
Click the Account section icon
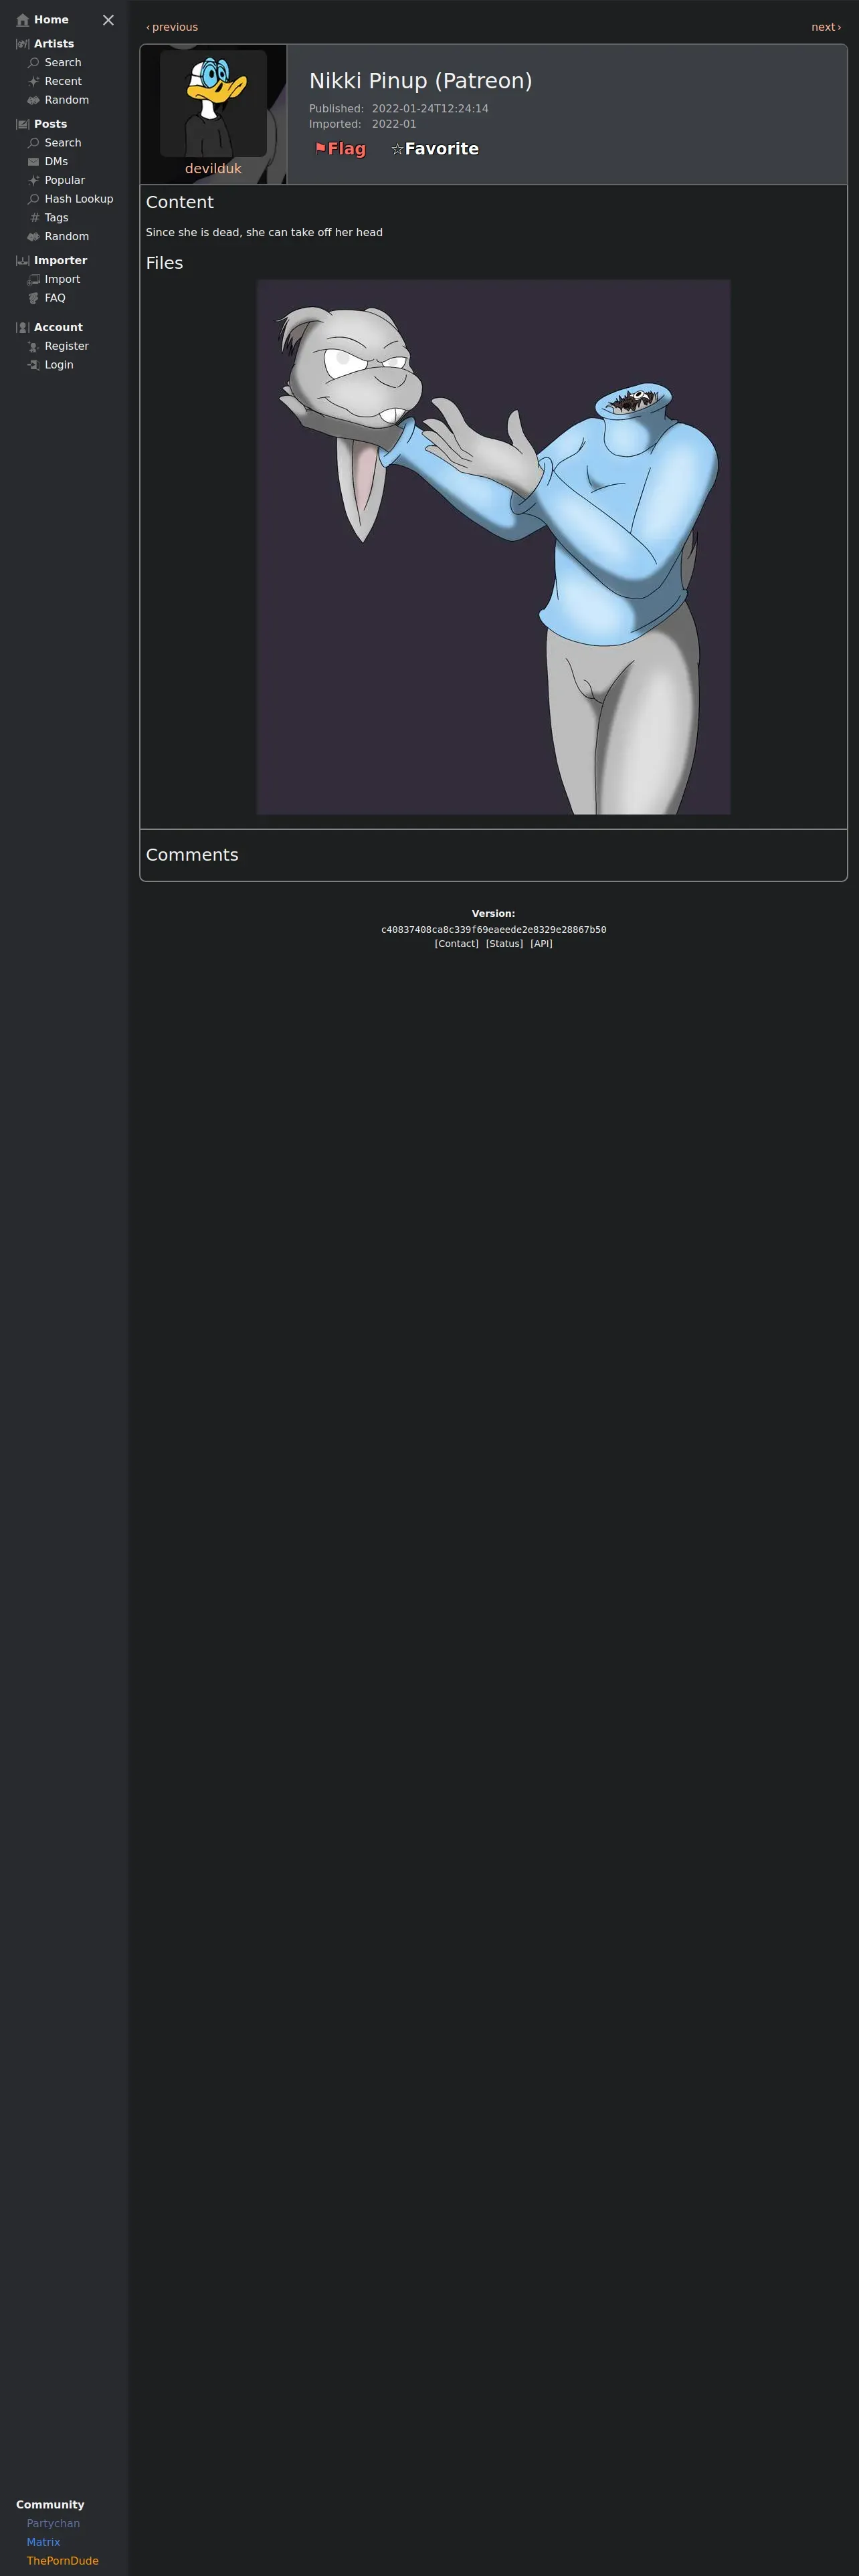click(23, 328)
